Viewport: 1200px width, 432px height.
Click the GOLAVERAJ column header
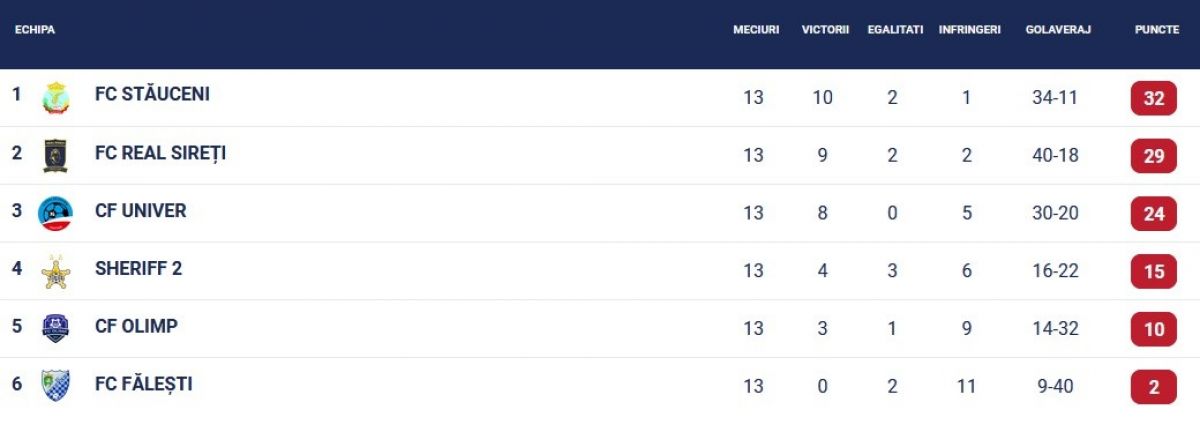(1057, 30)
